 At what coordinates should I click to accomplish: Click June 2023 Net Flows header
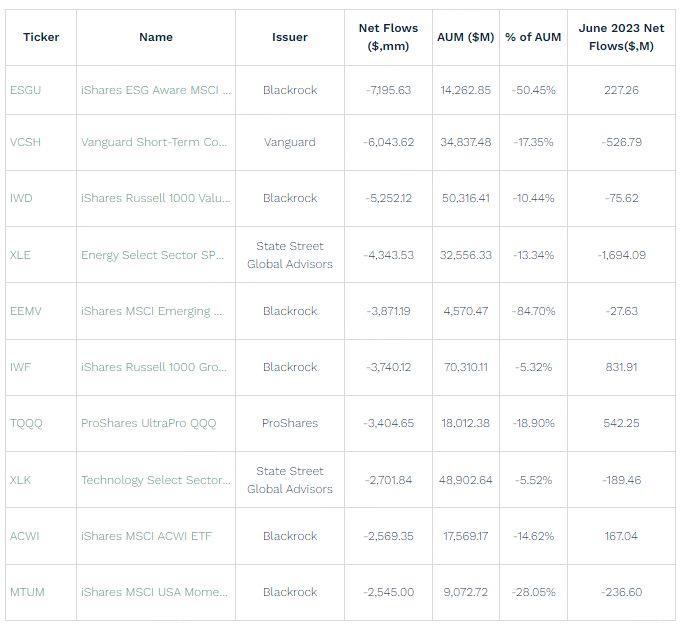coord(621,37)
